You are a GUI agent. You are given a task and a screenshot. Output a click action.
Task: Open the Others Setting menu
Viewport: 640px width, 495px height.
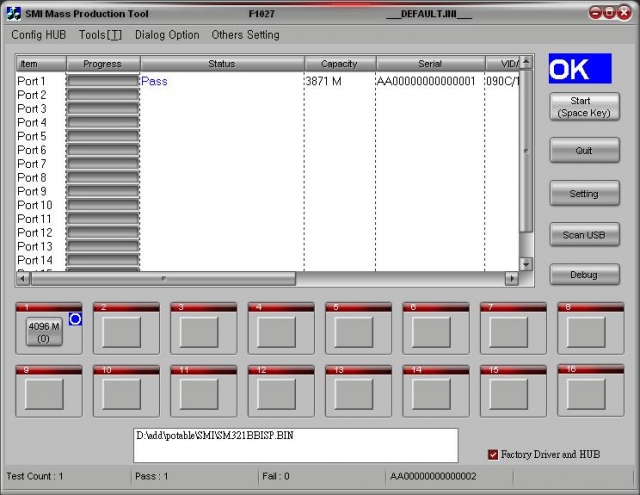tap(245, 35)
